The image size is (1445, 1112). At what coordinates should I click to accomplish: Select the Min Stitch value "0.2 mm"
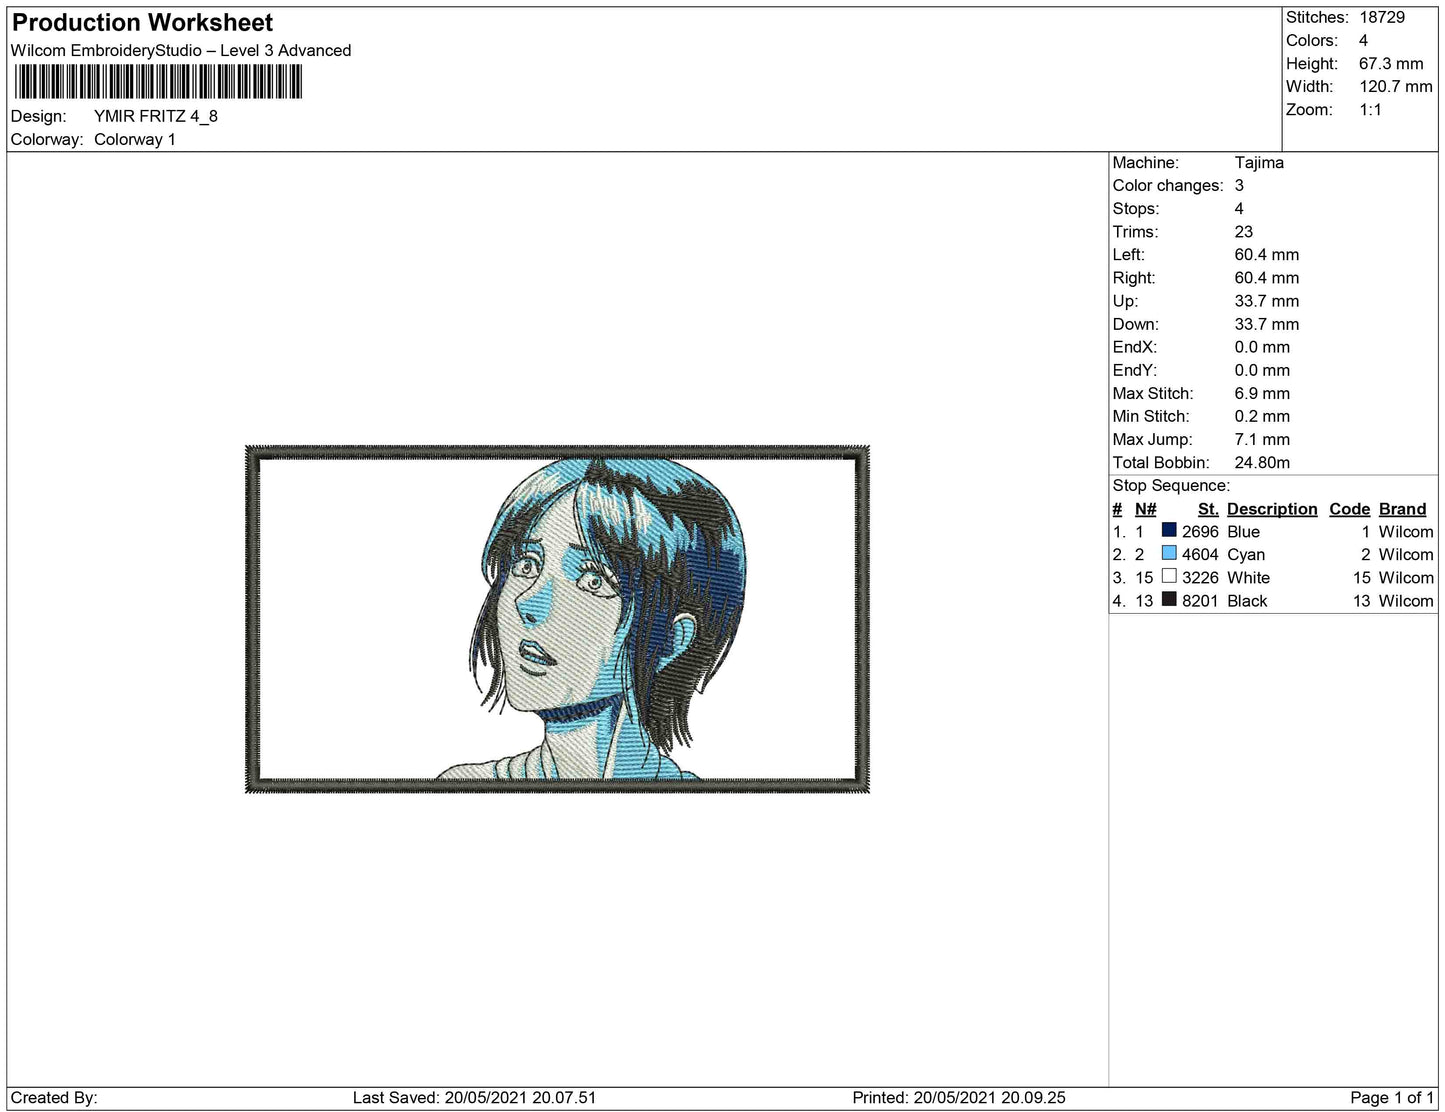(1262, 416)
